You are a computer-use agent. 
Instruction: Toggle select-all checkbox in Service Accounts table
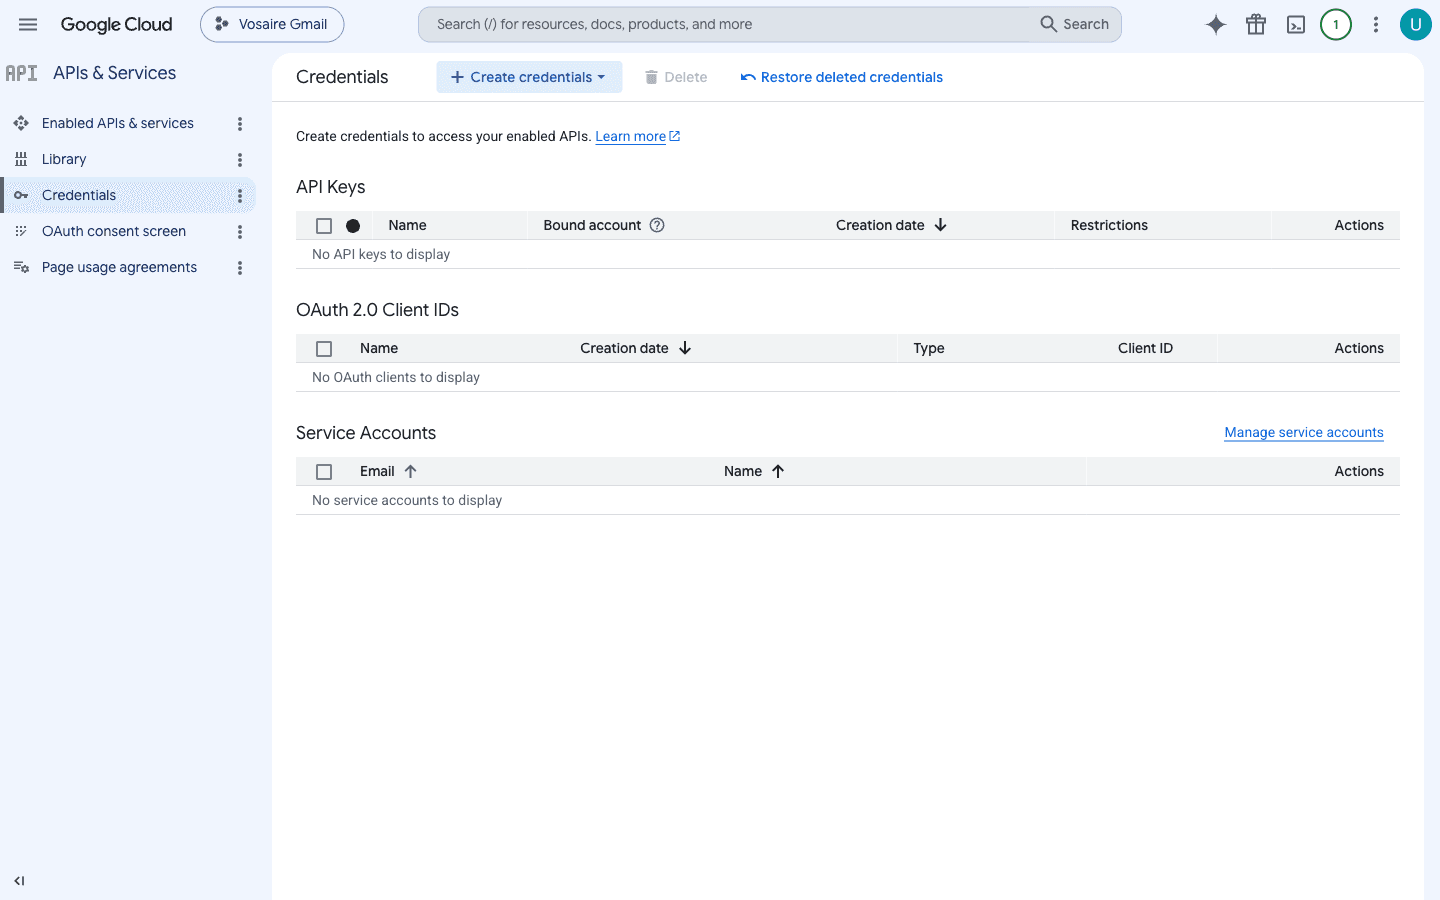point(324,472)
